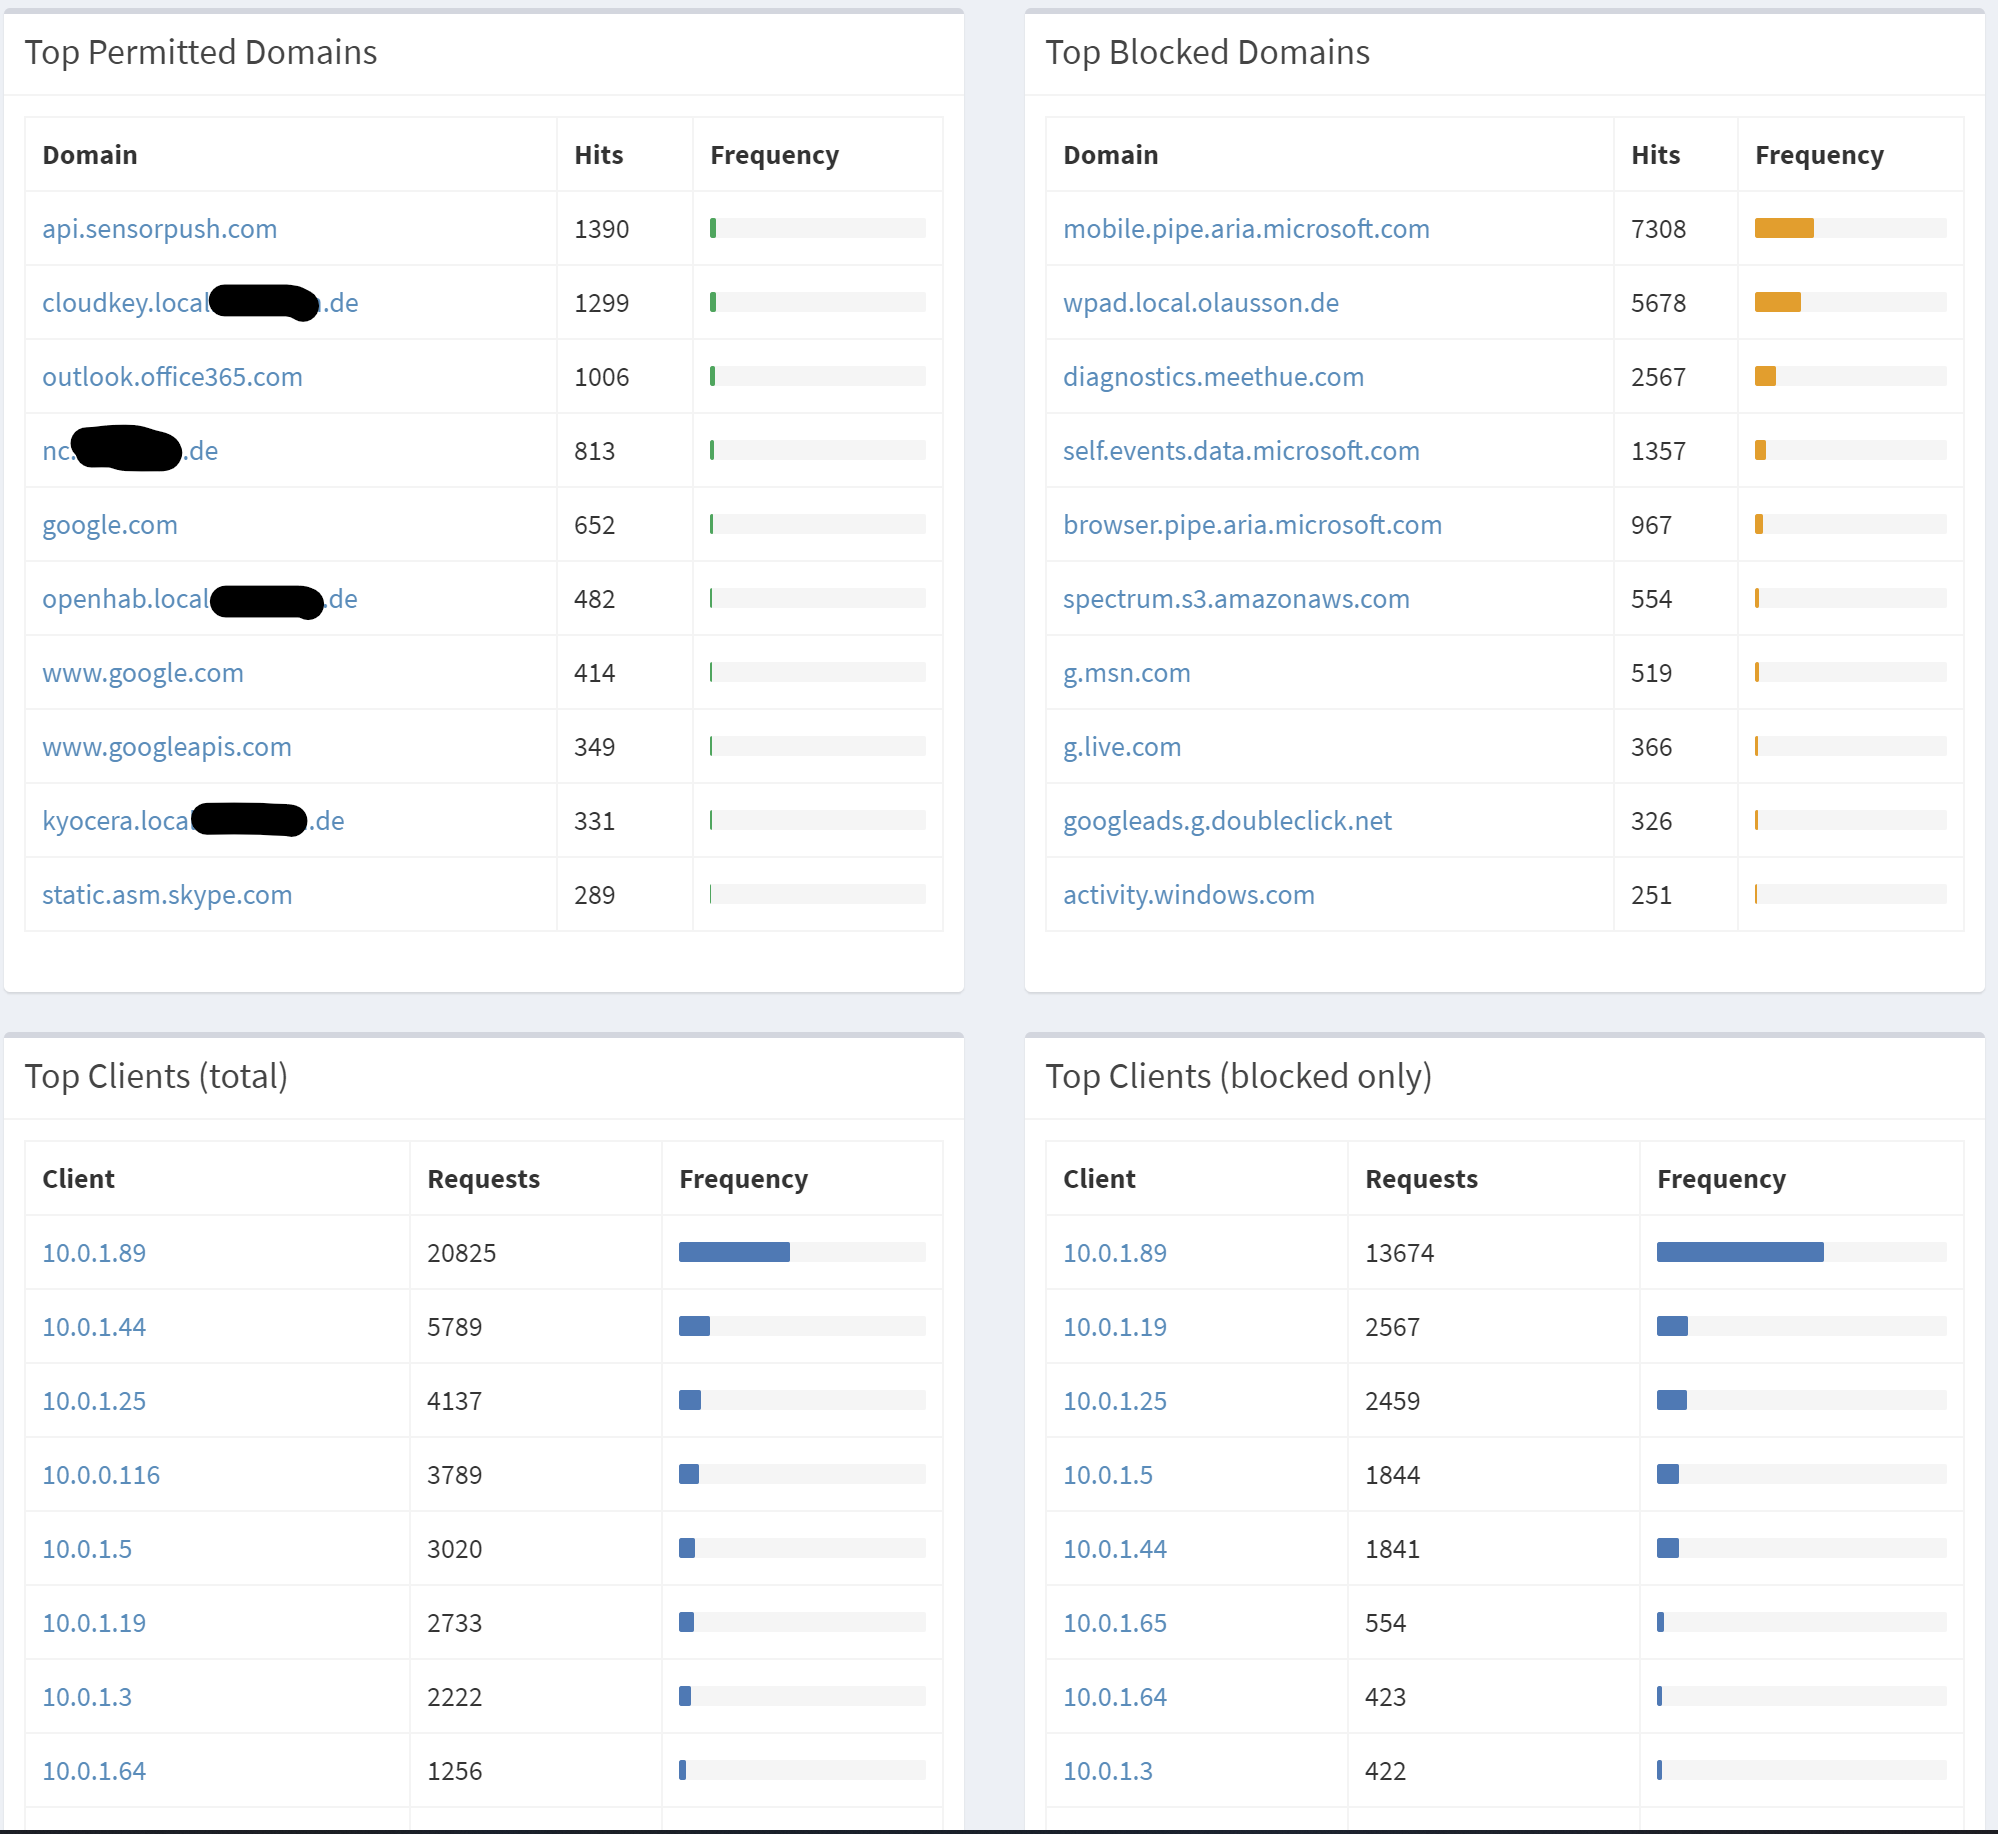Open api.sensorpush.com domain link
This screenshot has width=1998, height=1834.
[159, 229]
